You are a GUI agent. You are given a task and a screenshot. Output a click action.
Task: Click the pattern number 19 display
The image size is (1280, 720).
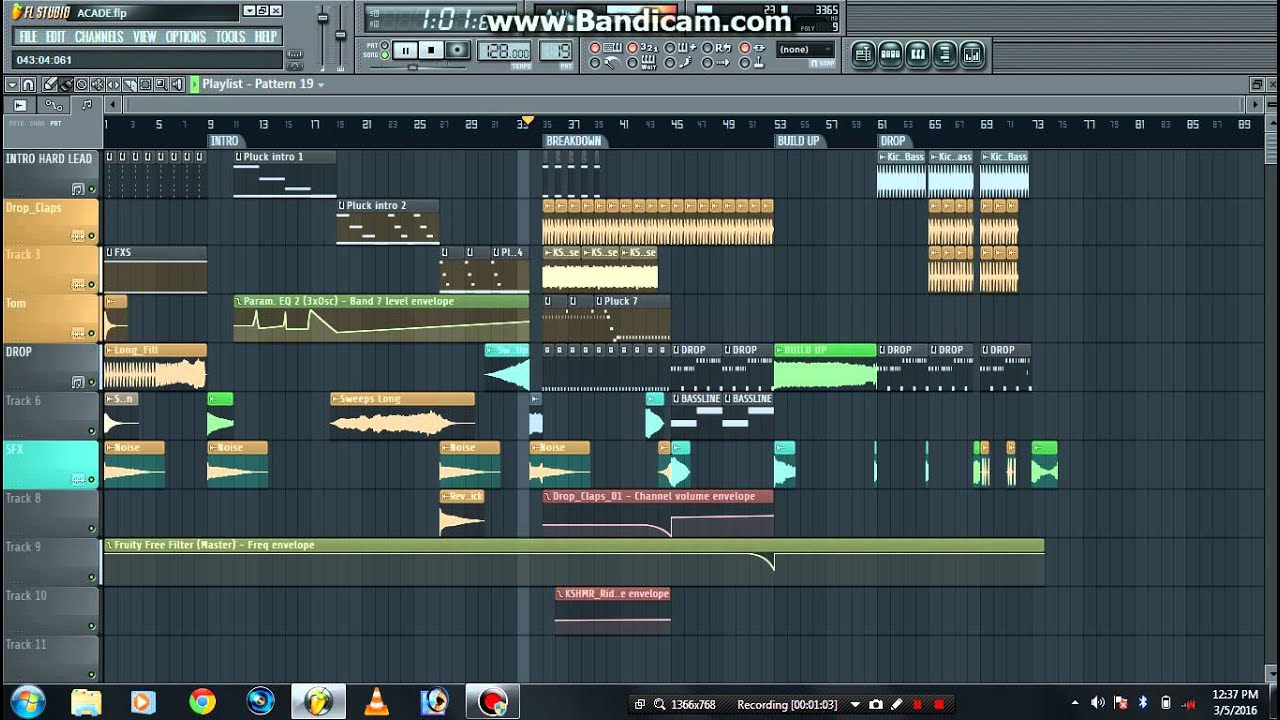[x=555, y=51]
